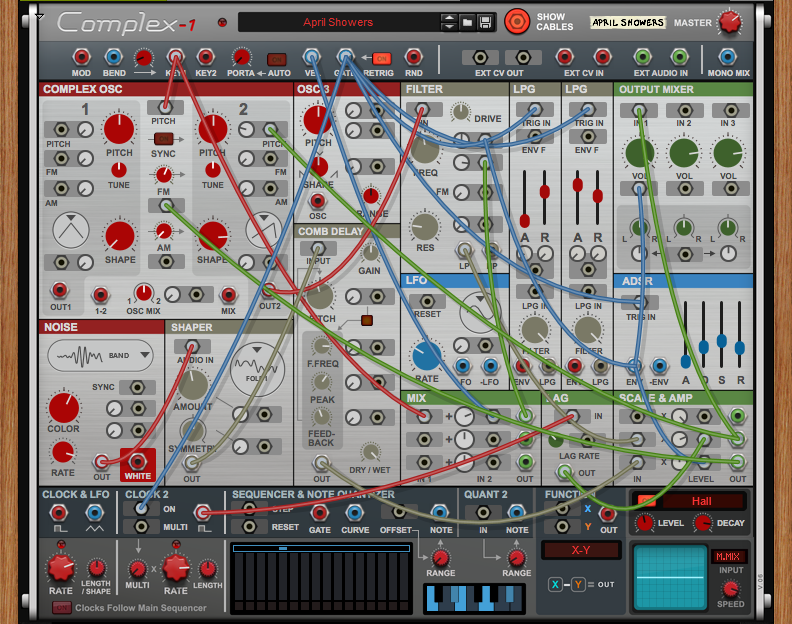
Task: Click the M.MIX scope input button
Action: coord(727,556)
